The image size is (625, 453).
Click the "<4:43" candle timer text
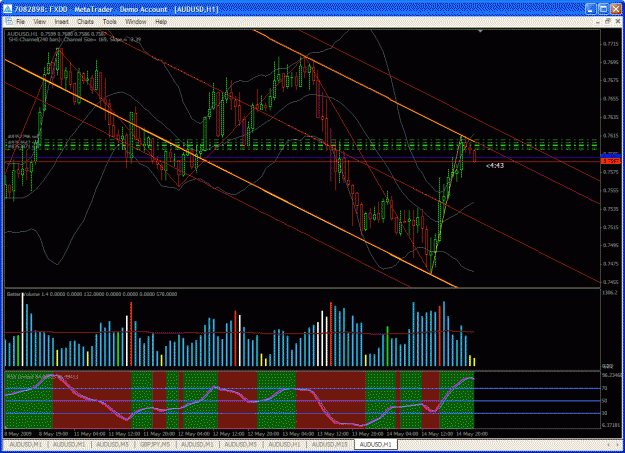[495, 165]
